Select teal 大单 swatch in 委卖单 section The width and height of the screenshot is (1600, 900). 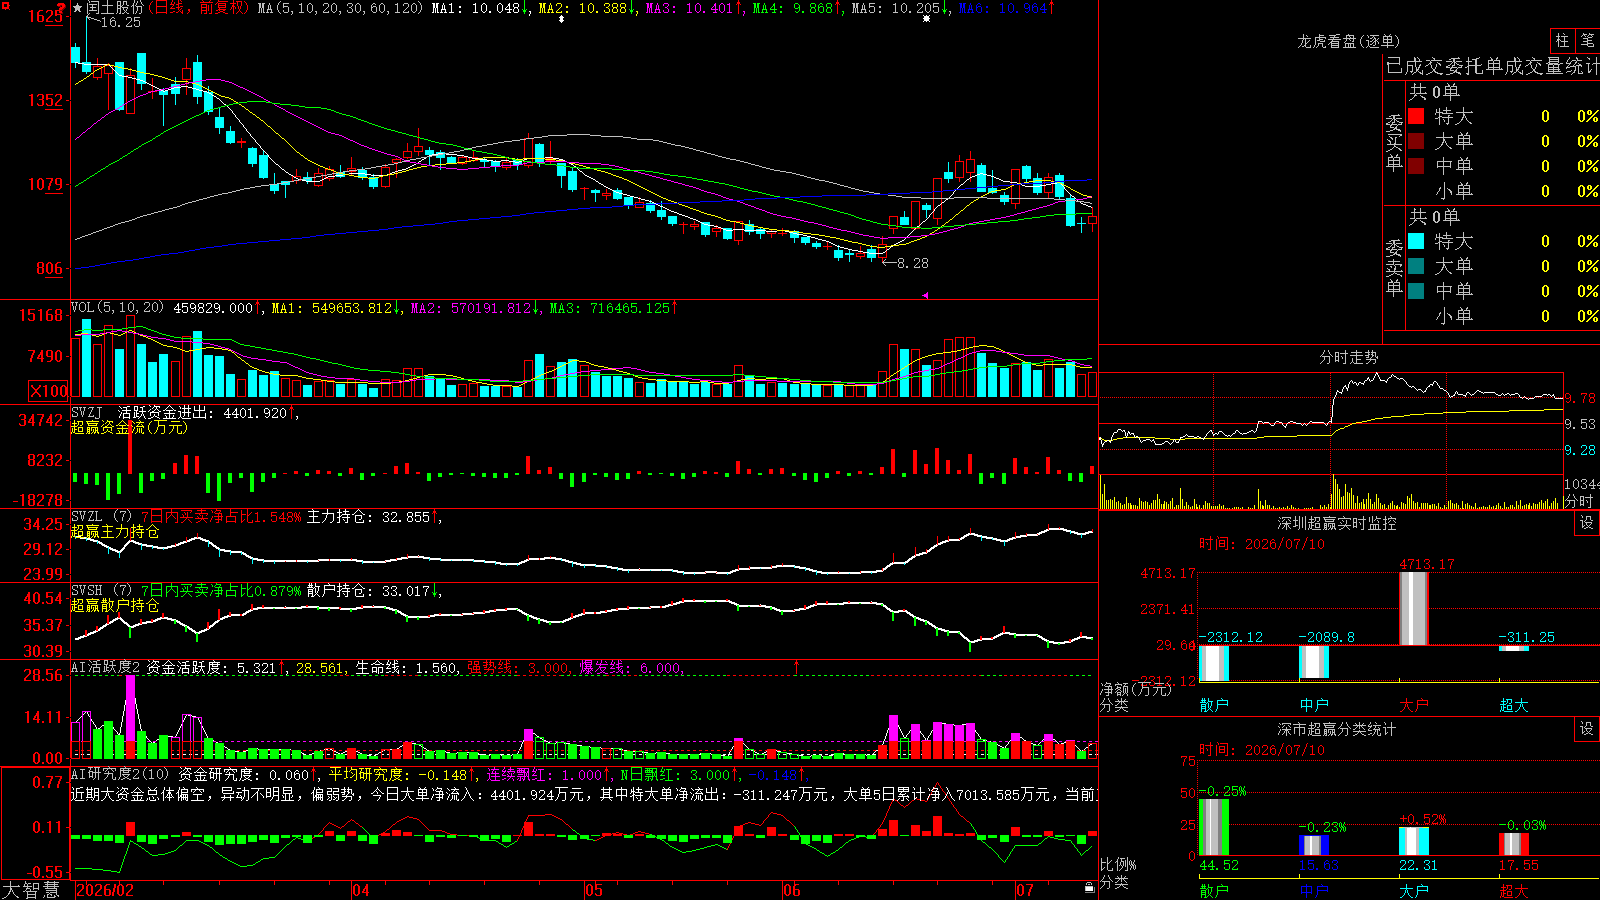[1416, 266]
